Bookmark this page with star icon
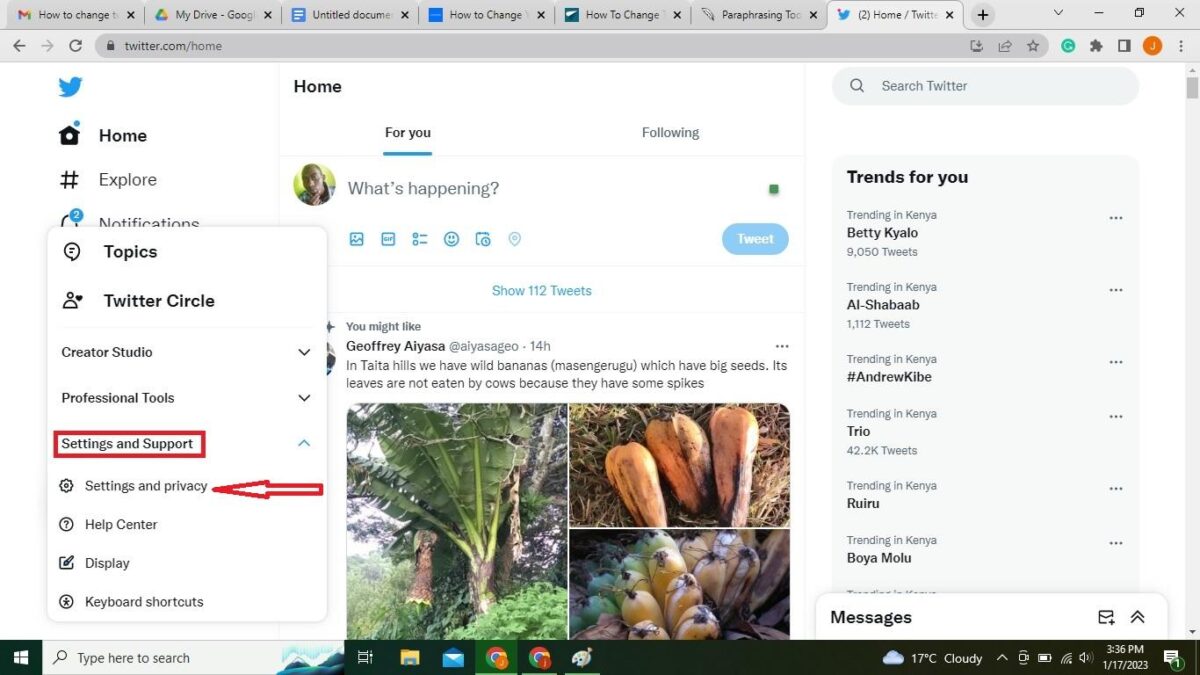Image resolution: width=1200 pixels, height=675 pixels. point(1033,46)
